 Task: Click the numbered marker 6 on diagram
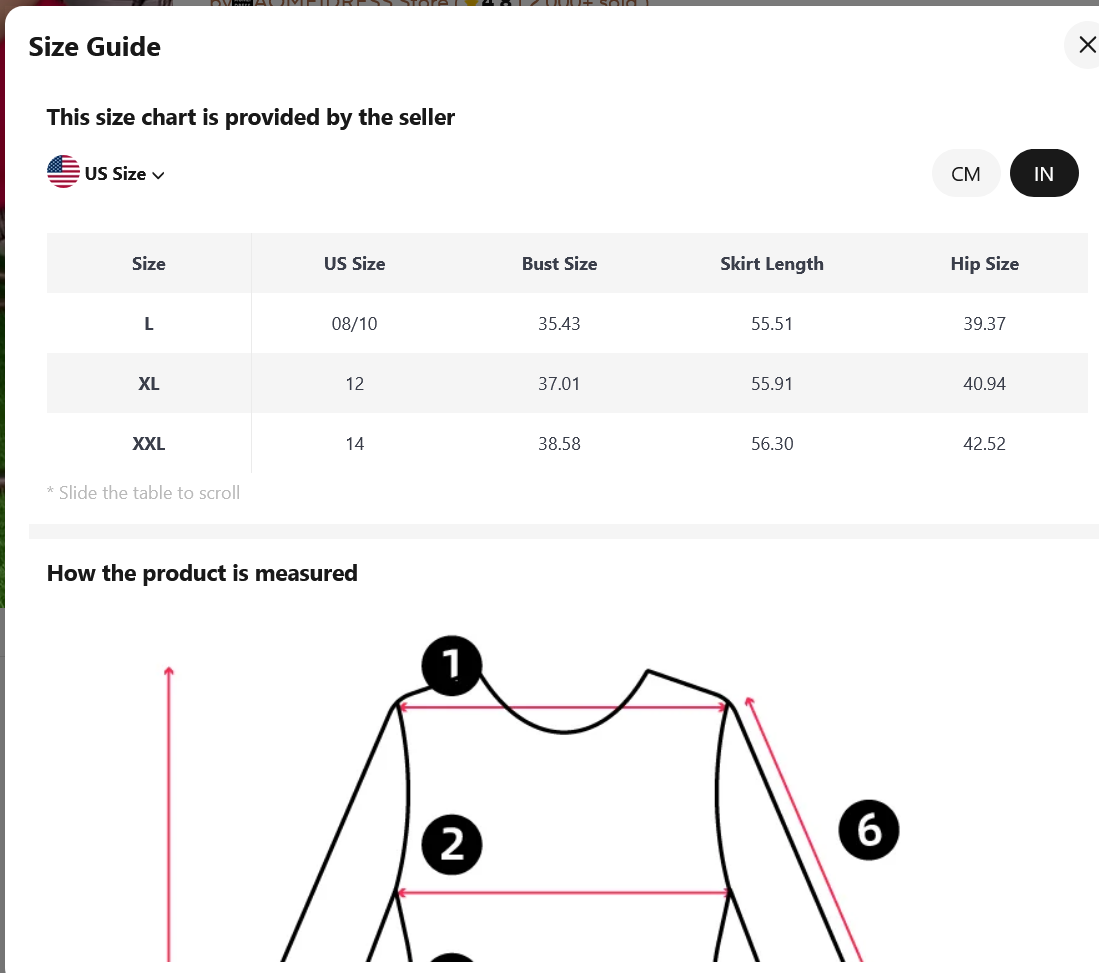pos(869,830)
